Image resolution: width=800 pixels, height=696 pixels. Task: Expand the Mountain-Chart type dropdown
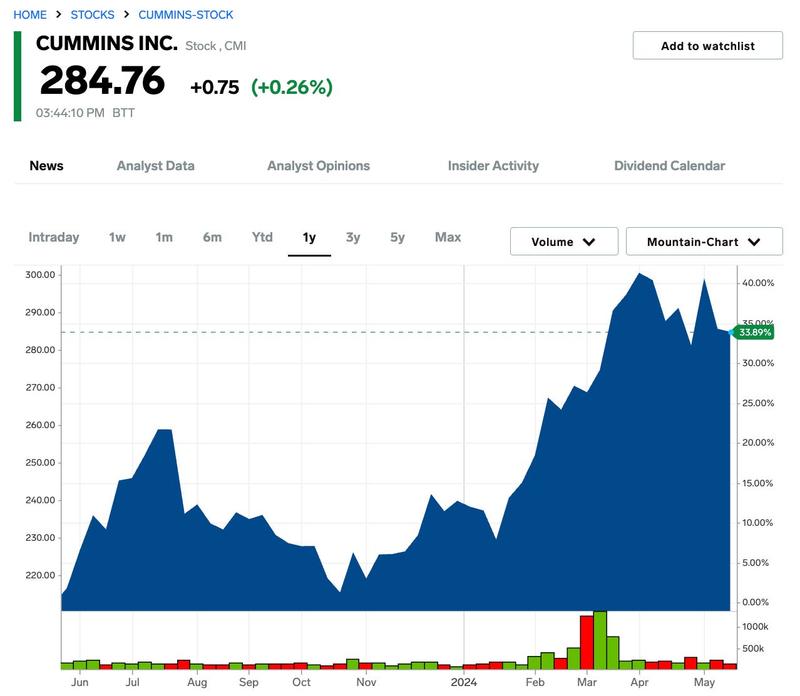tap(704, 241)
